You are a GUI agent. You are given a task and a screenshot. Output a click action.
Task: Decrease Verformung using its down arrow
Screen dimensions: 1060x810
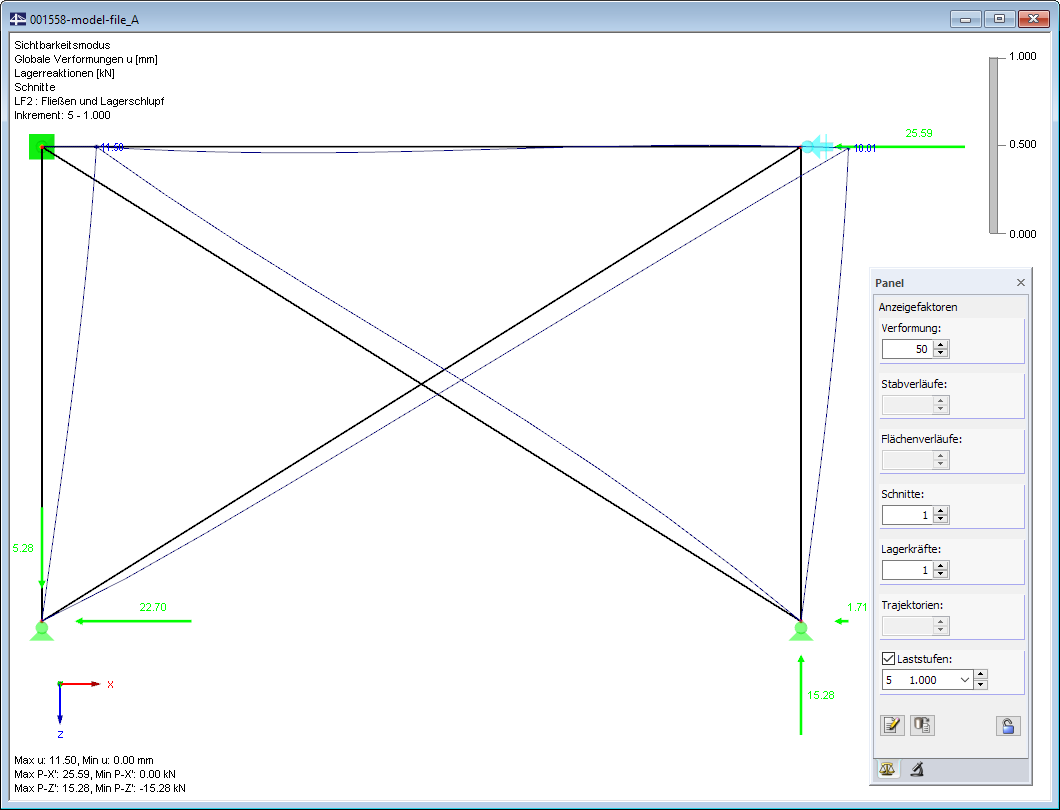pyautogui.click(x=941, y=352)
